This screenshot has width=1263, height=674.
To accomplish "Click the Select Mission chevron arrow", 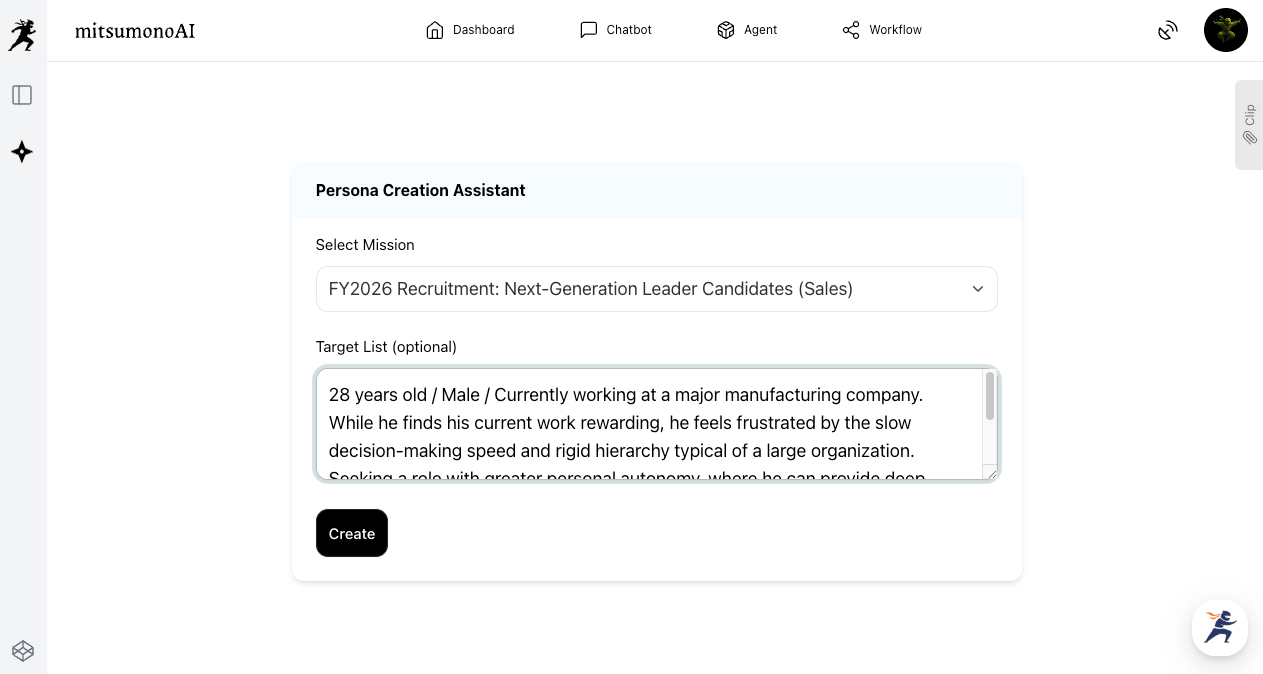I will click(x=977, y=289).
